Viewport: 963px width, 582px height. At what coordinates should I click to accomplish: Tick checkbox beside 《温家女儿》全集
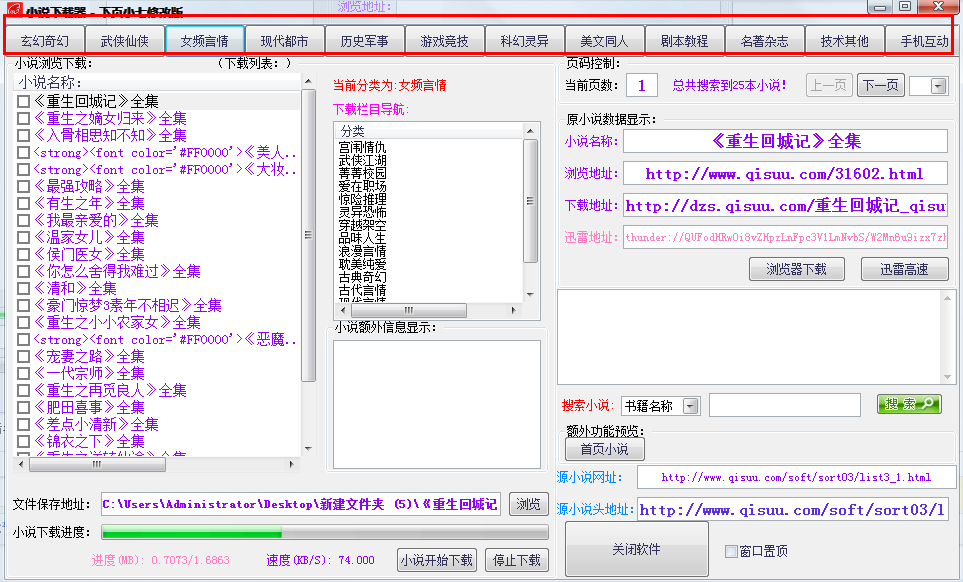pyautogui.click(x=23, y=237)
